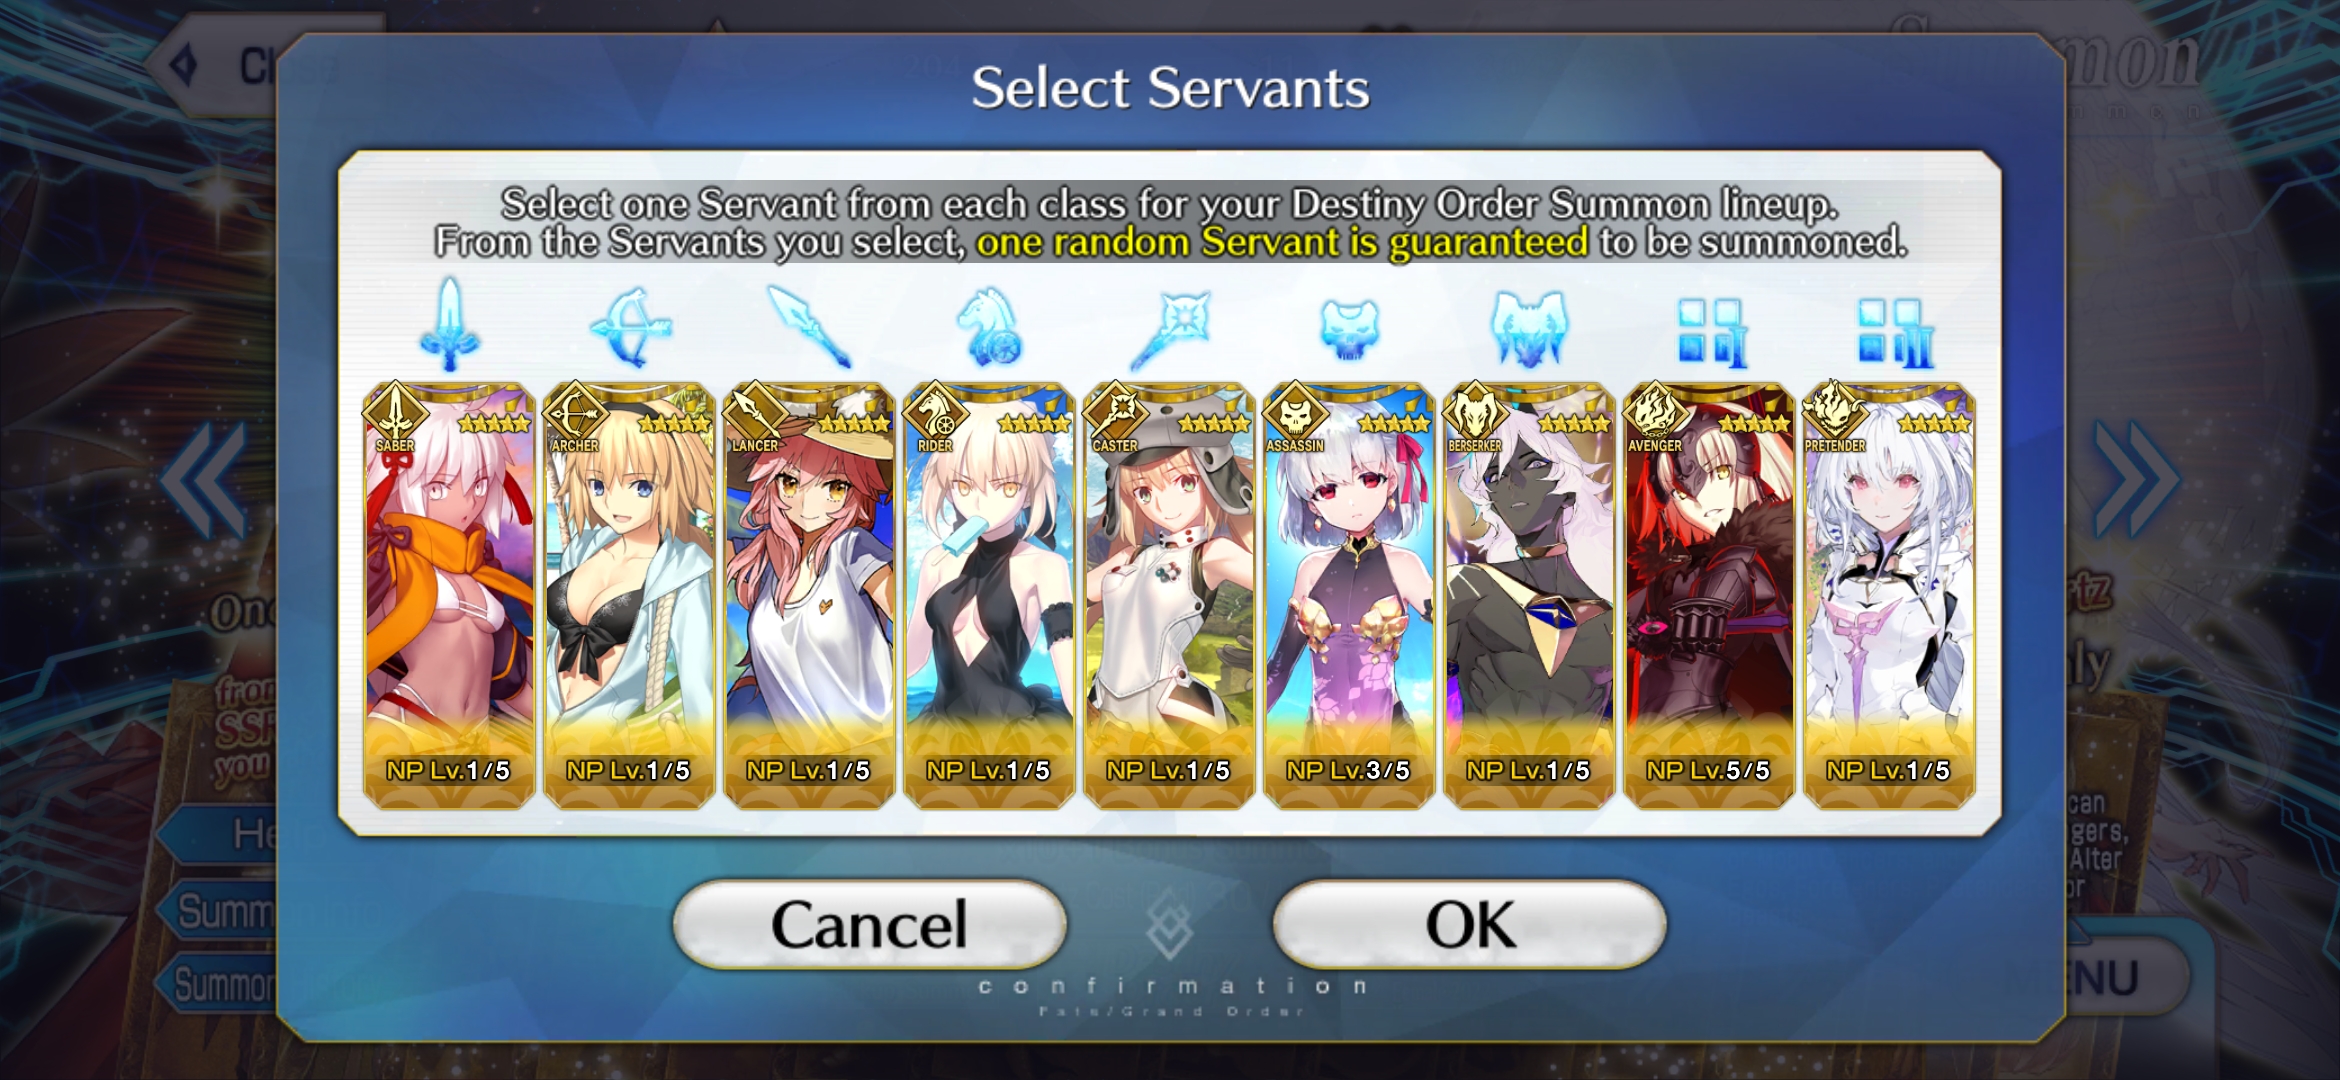Pick the Lancer servant card
Screen dimensions: 2340x1080
click(809, 595)
